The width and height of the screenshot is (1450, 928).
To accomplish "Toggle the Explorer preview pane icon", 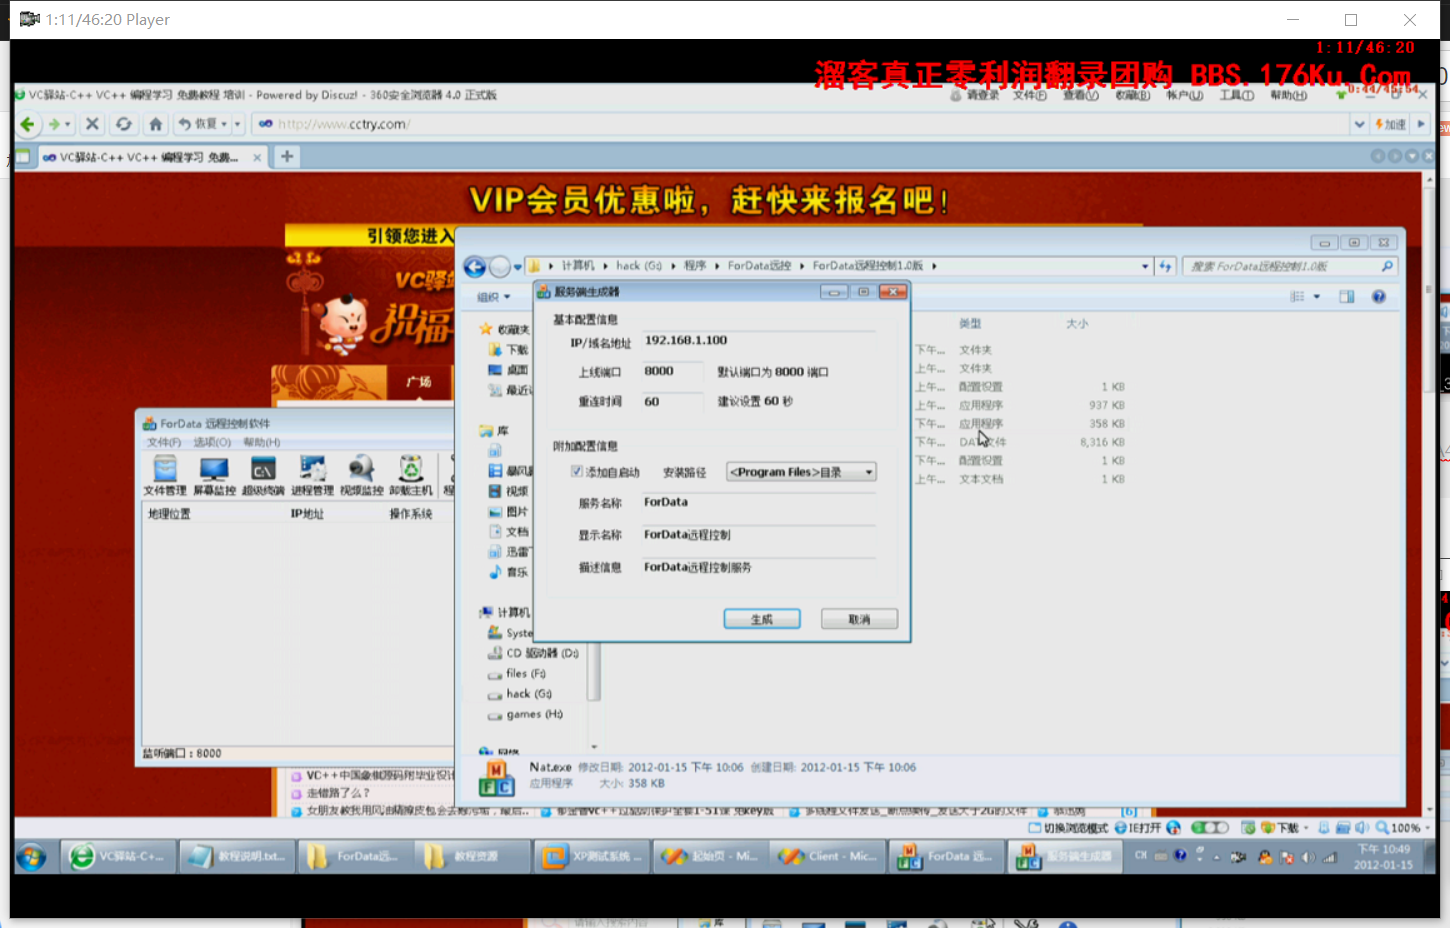I will point(1347,297).
